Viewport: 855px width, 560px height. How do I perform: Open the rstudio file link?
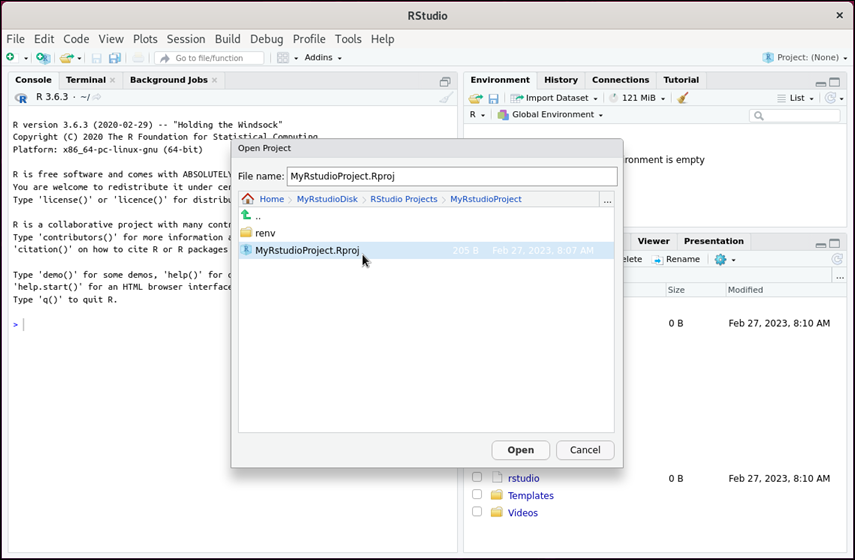[x=523, y=478]
